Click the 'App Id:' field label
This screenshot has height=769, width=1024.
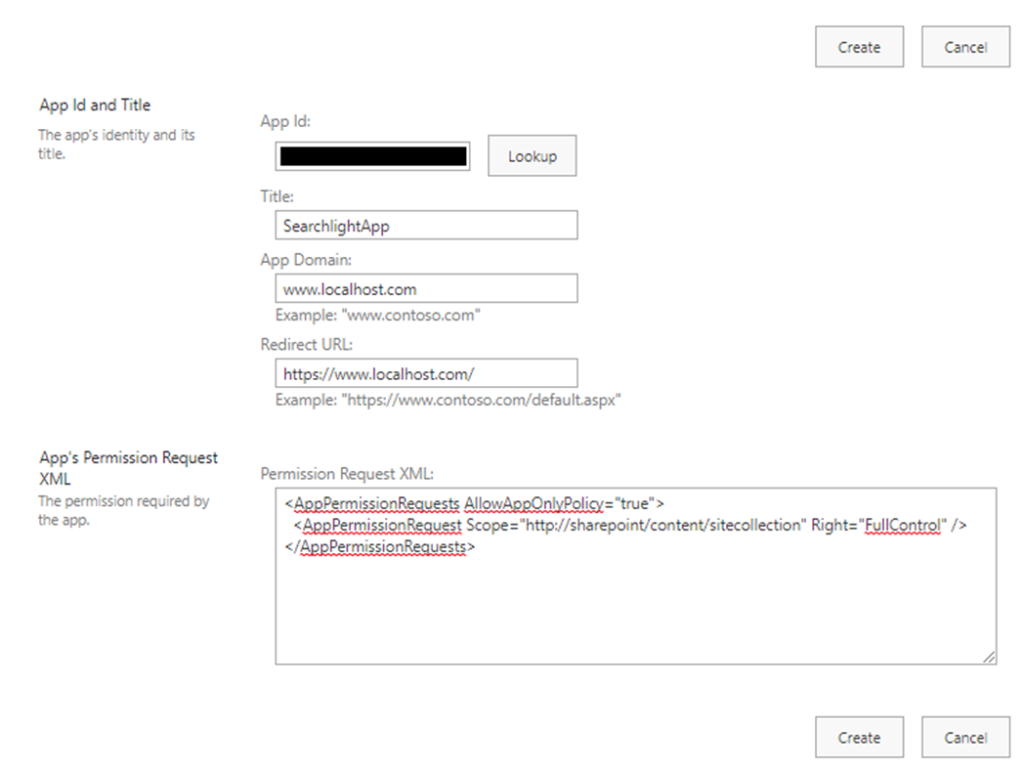285,121
